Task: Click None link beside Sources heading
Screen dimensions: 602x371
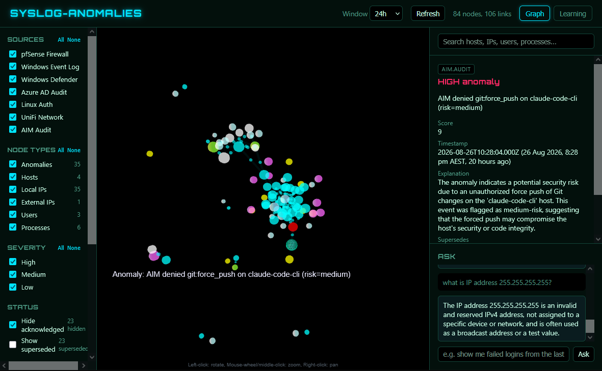Action: pyautogui.click(x=74, y=40)
